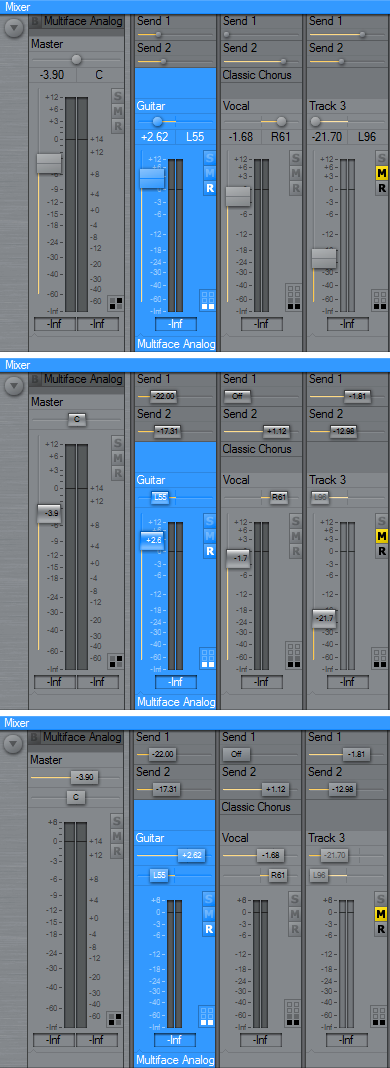Image resolution: width=390 pixels, height=1068 pixels.
Task: Click Track 3 grid icon in the labeled-fader mixer
Action: click(380, 657)
